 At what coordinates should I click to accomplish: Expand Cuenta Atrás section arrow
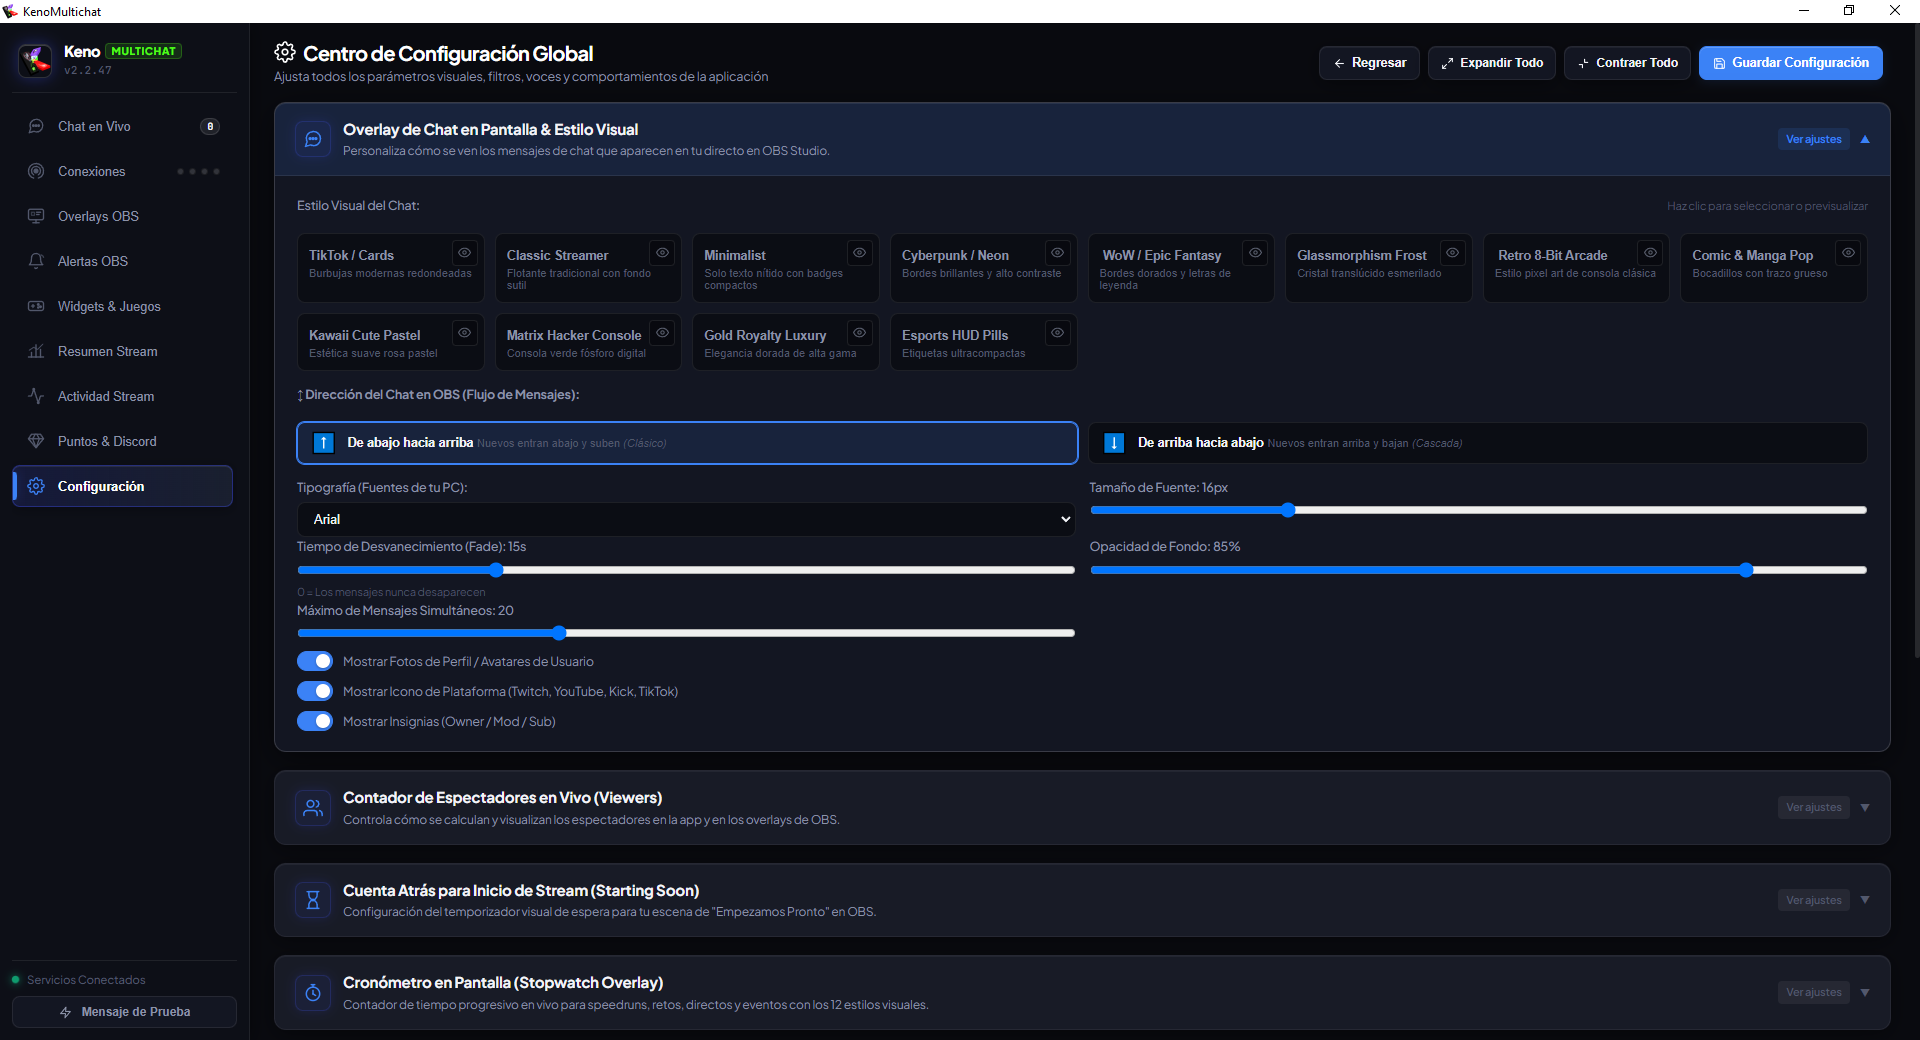[1865, 900]
